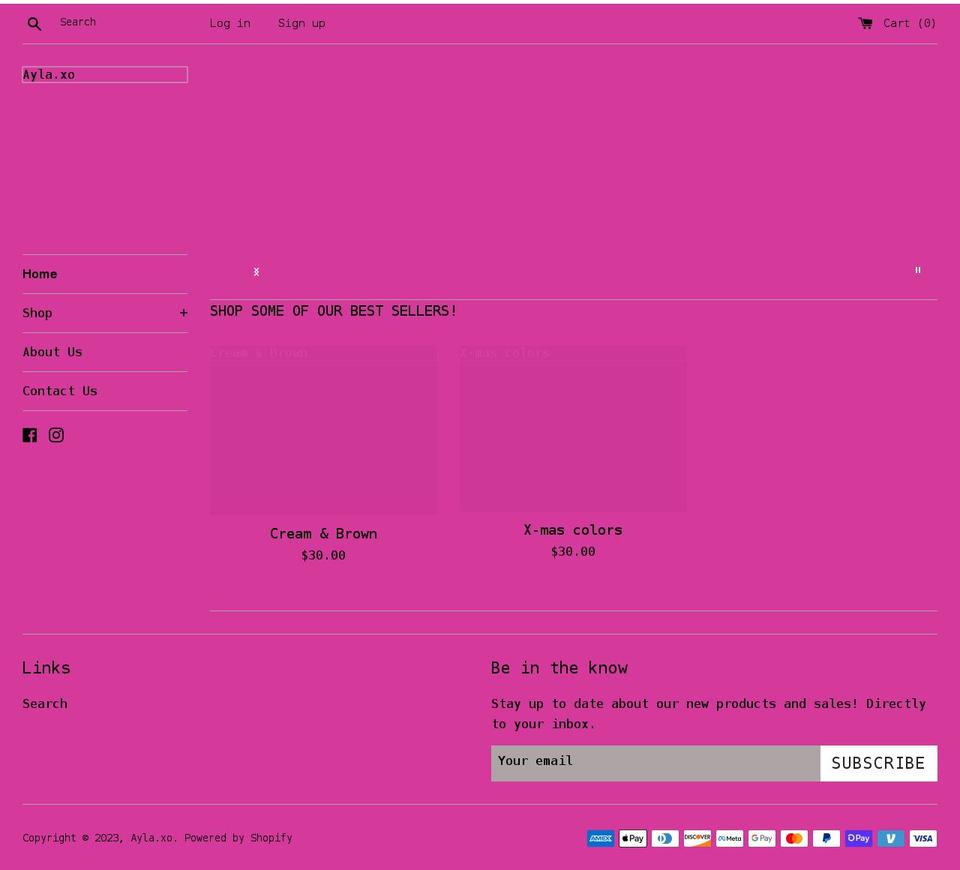Click the best sellers section heading
This screenshot has height=870, width=960.
(333, 311)
